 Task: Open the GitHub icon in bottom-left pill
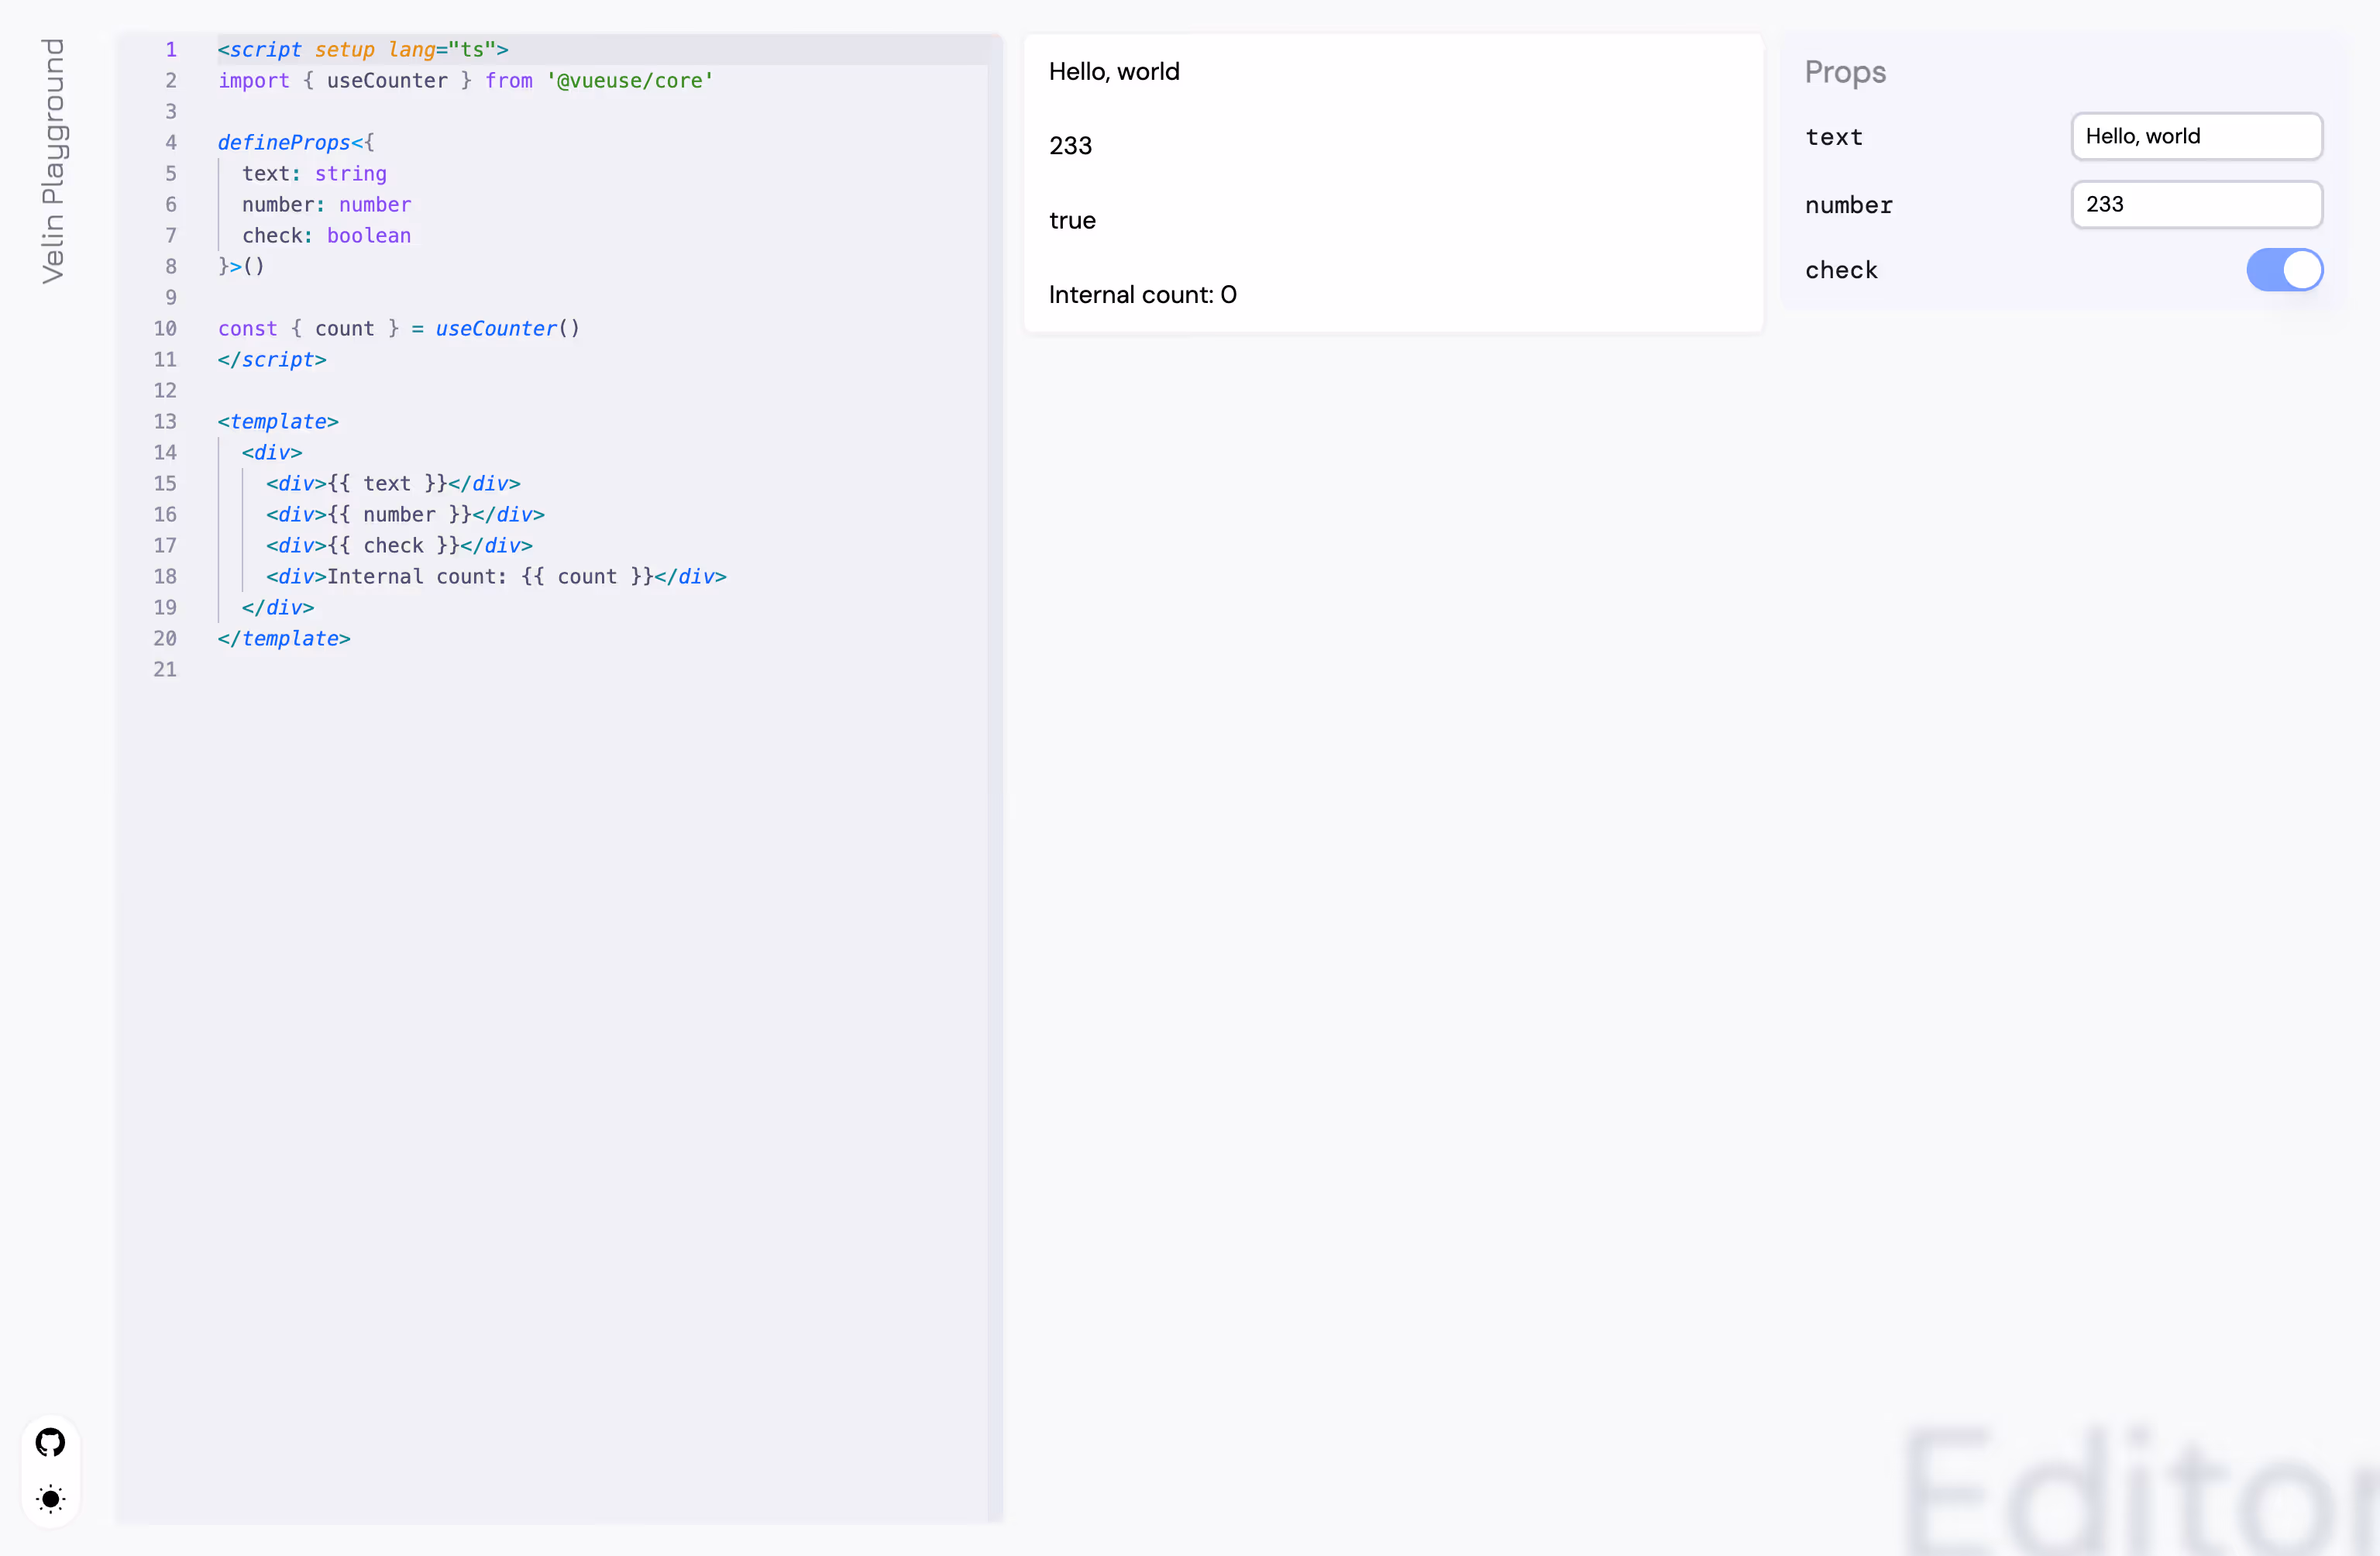point(50,1441)
